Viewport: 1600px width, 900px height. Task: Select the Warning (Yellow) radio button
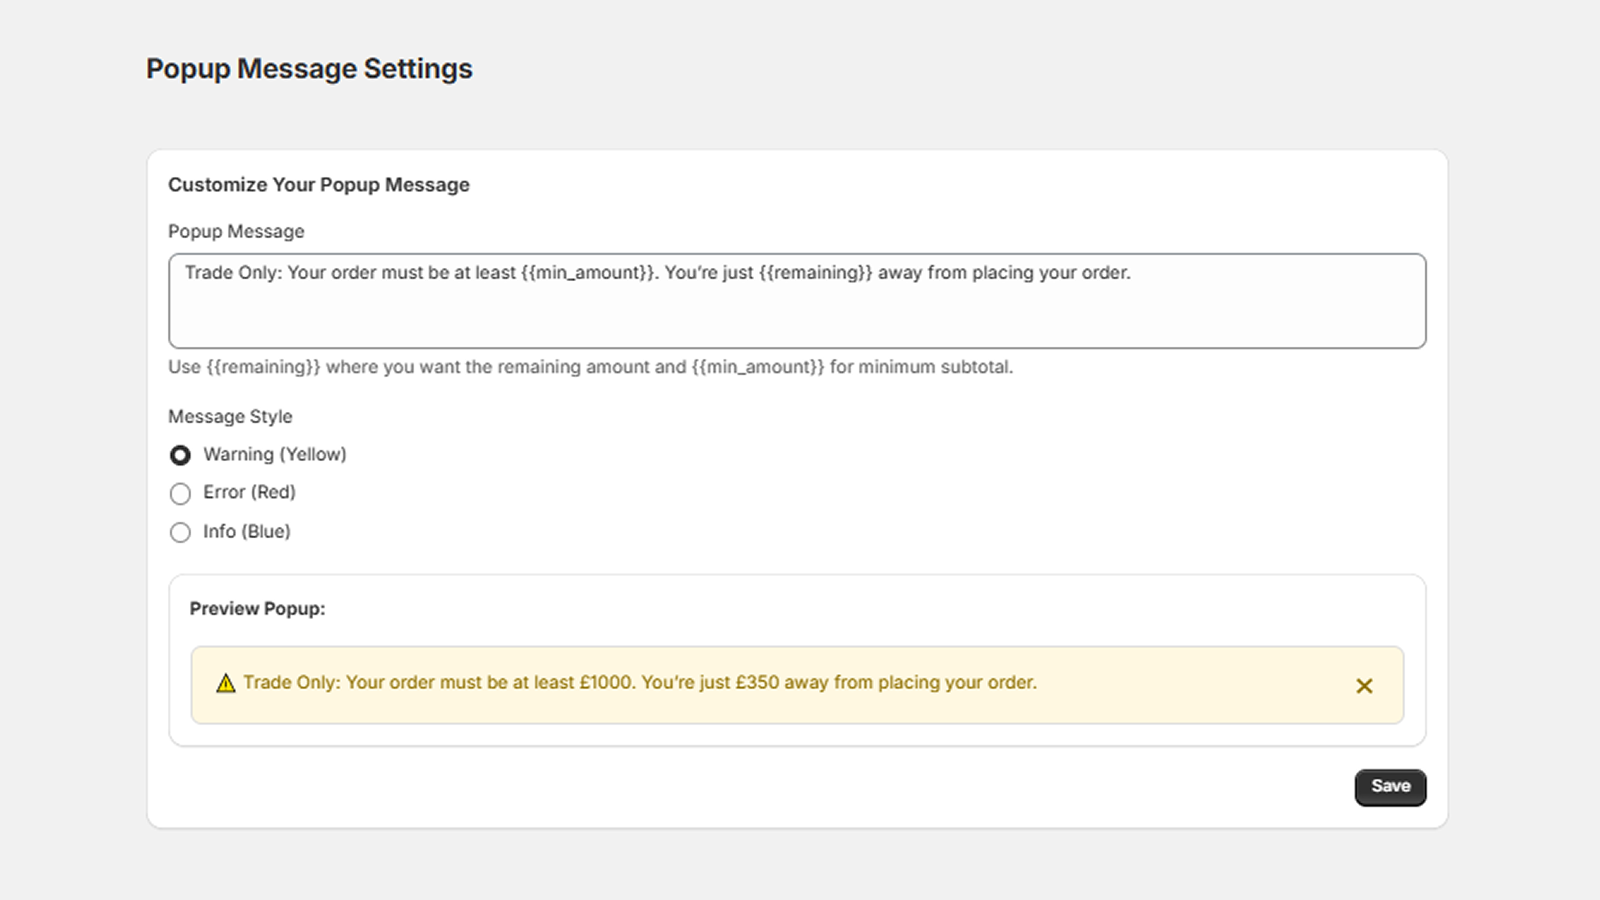[x=180, y=455]
